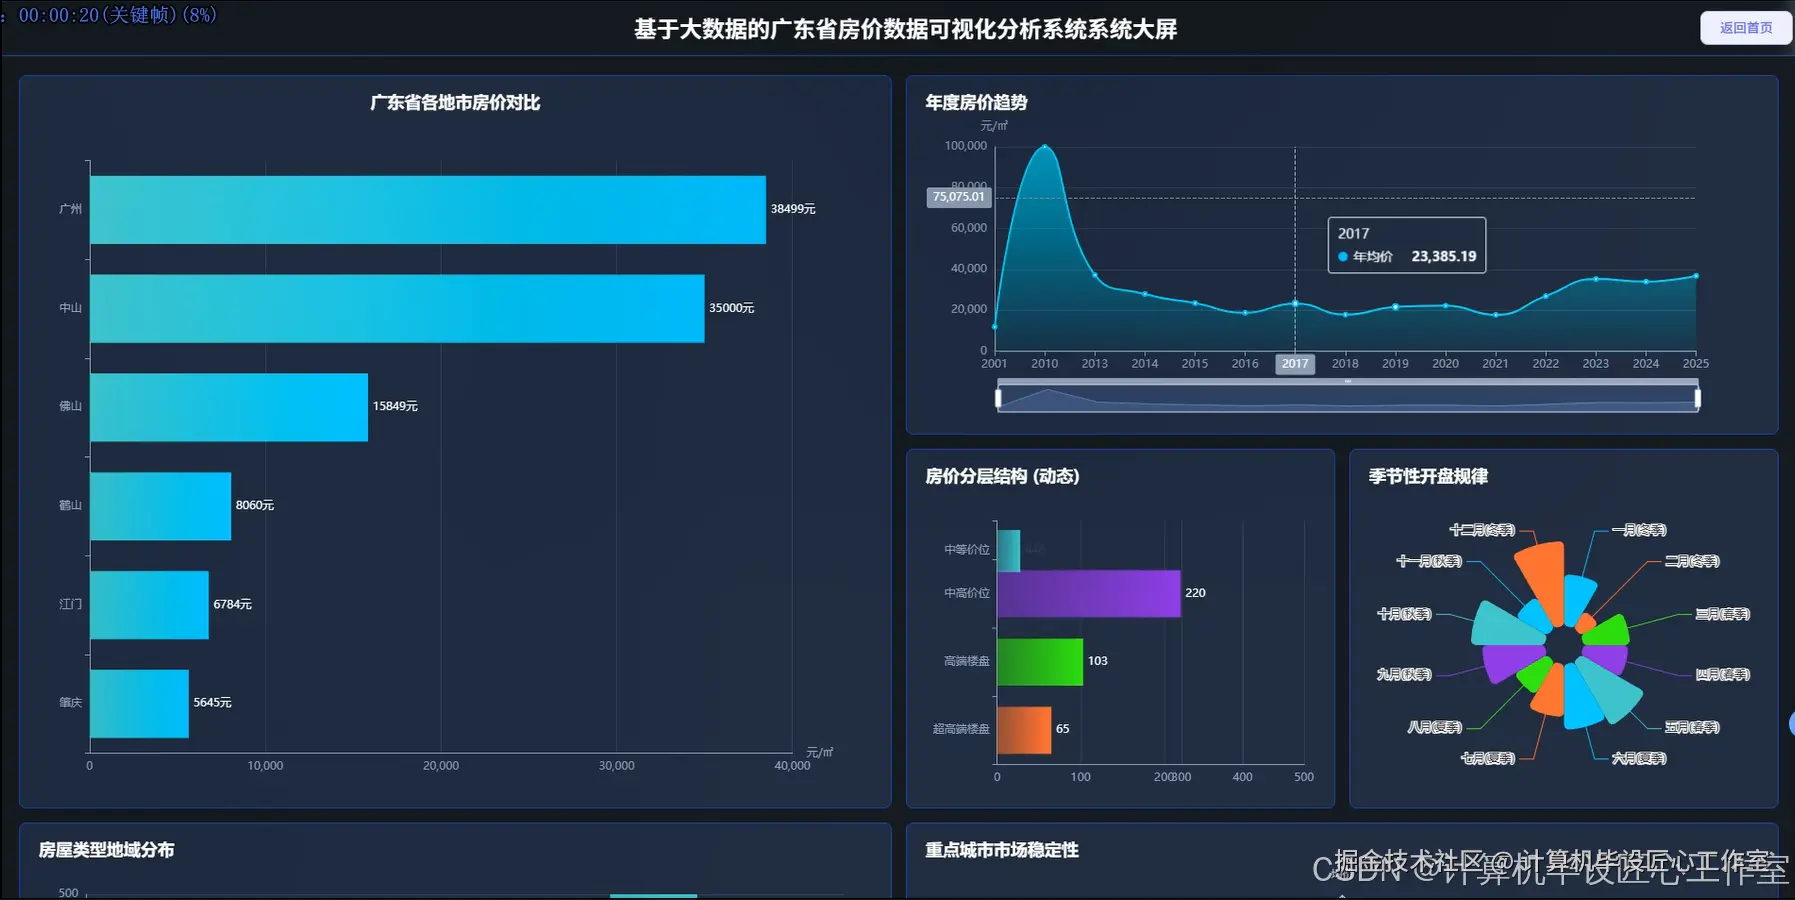Screen dimensions: 1795x900
Task: Click the 八月(夏季) label in rose chart
Action: coord(1435,727)
